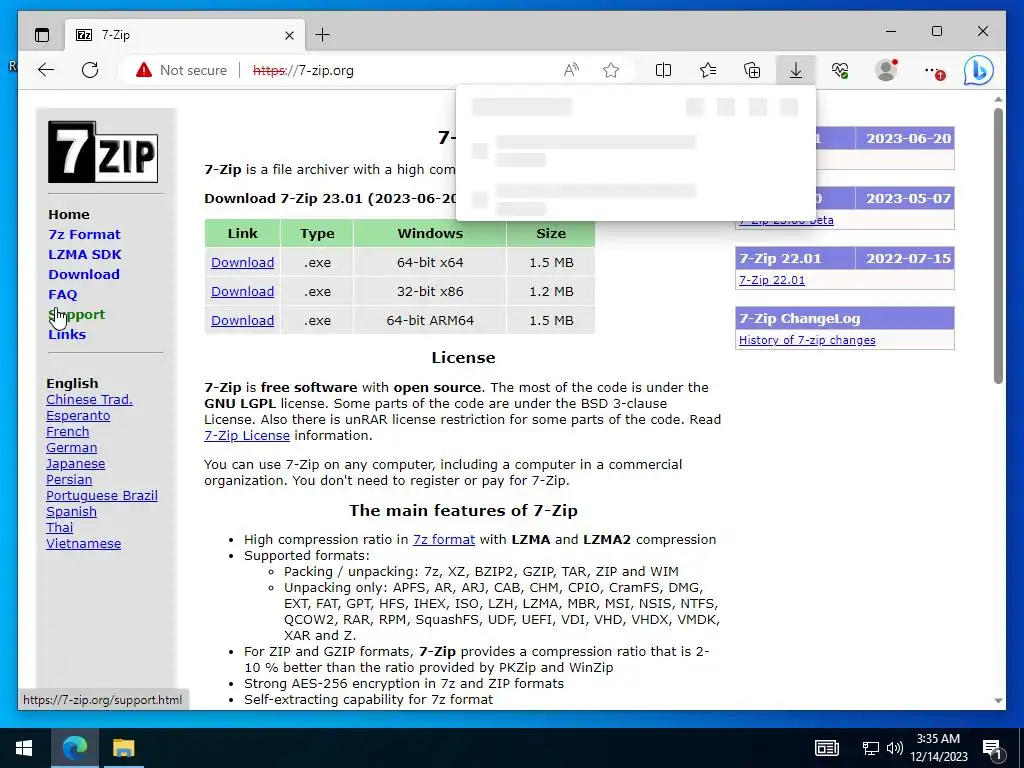Image resolution: width=1024 pixels, height=768 pixels.
Task: Open the Not secure site info warning
Action: (x=181, y=70)
